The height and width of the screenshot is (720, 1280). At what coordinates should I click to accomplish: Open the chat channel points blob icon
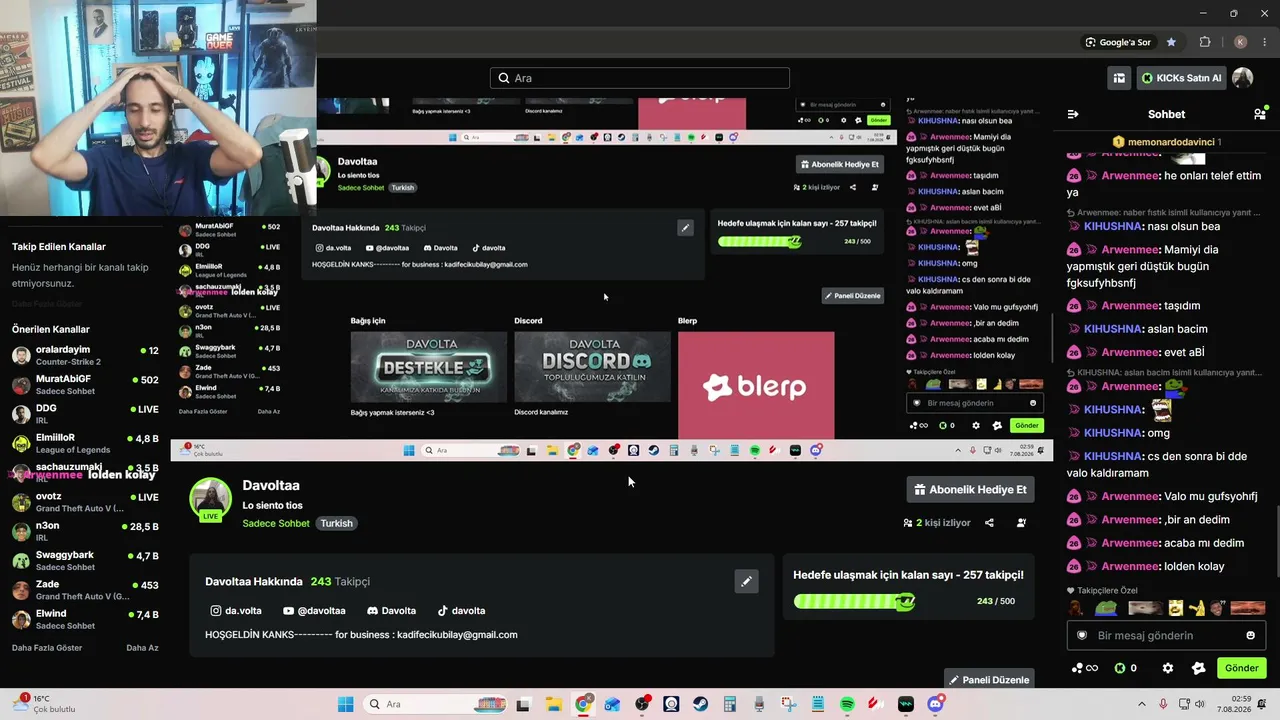(1199, 668)
